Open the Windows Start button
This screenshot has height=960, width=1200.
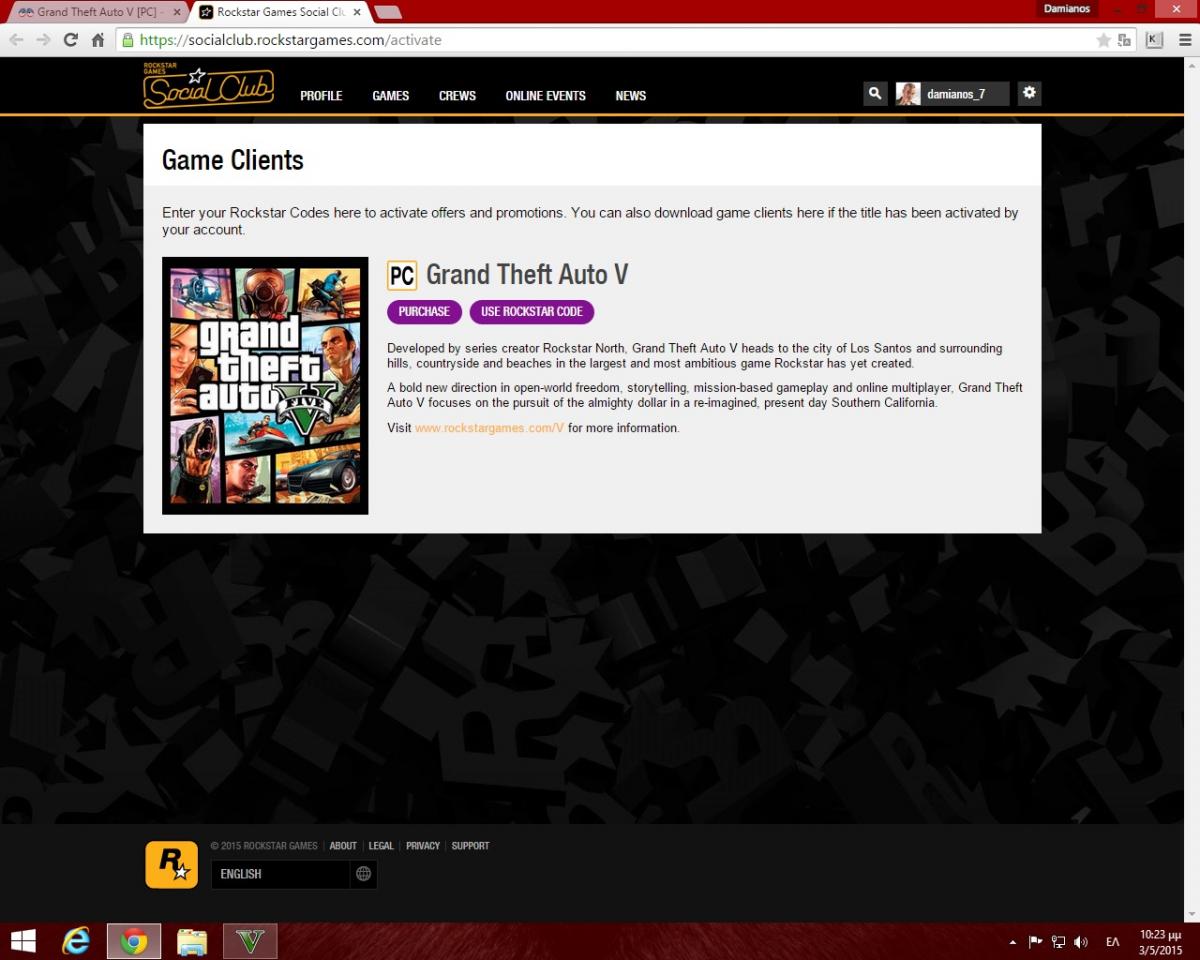pos(23,941)
